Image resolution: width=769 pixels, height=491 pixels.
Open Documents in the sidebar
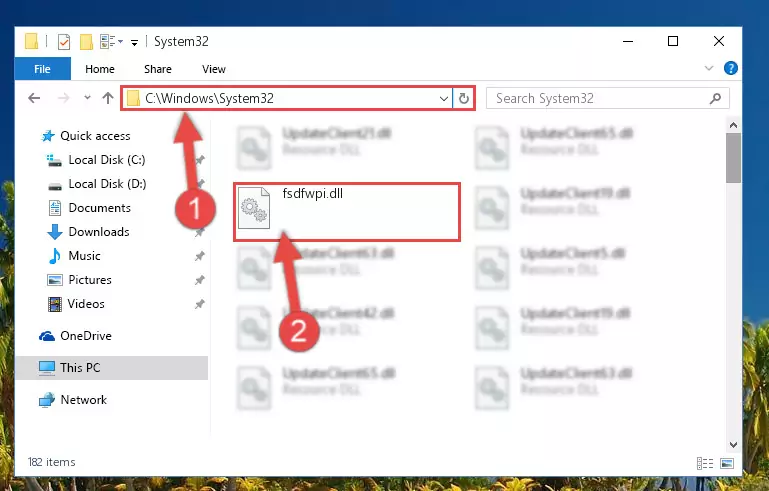pyautogui.click(x=100, y=208)
